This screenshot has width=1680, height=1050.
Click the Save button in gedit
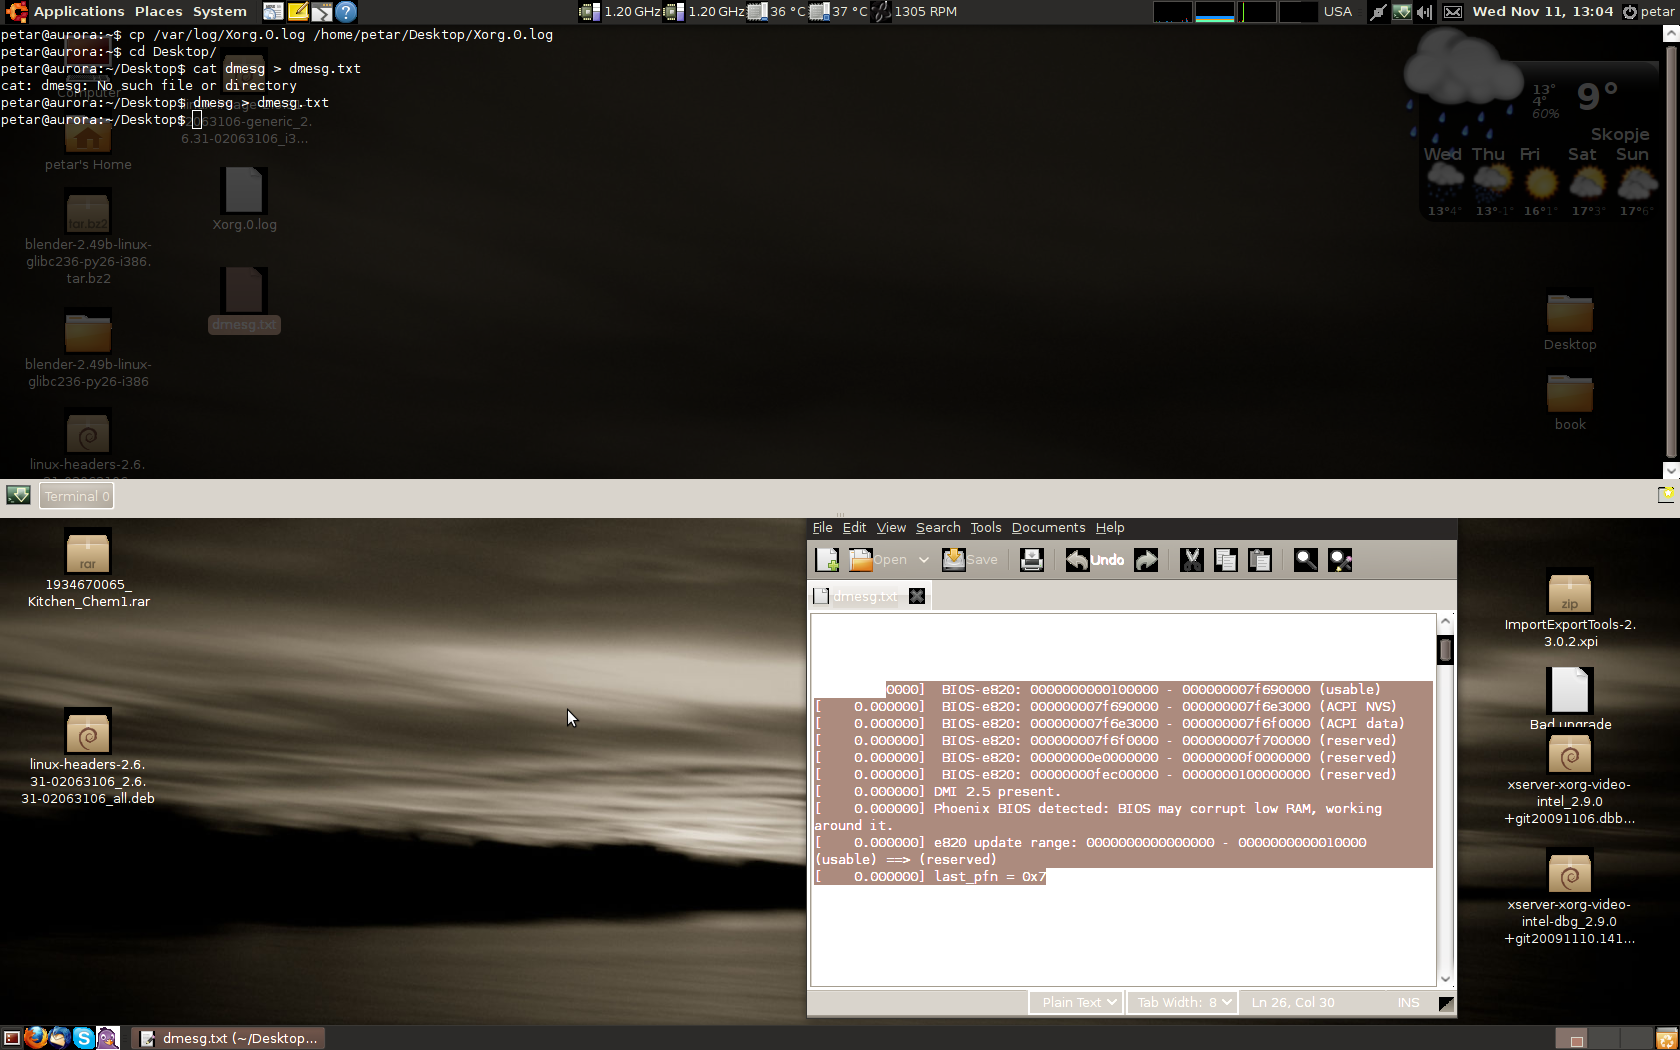click(970, 560)
